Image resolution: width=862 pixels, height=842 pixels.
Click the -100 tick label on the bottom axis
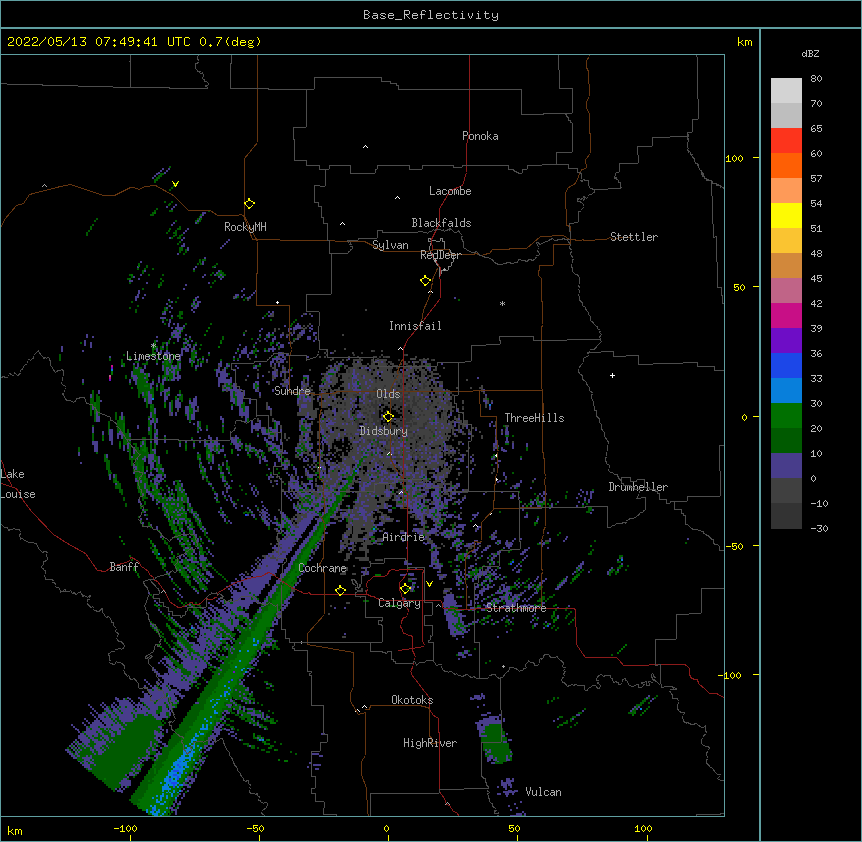click(125, 828)
